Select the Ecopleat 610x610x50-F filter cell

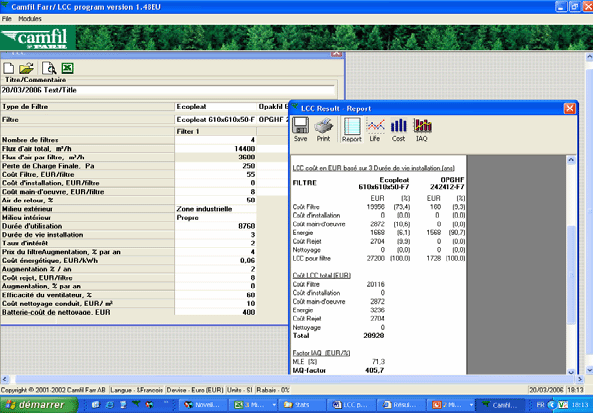pyautogui.click(x=216, y=120)
